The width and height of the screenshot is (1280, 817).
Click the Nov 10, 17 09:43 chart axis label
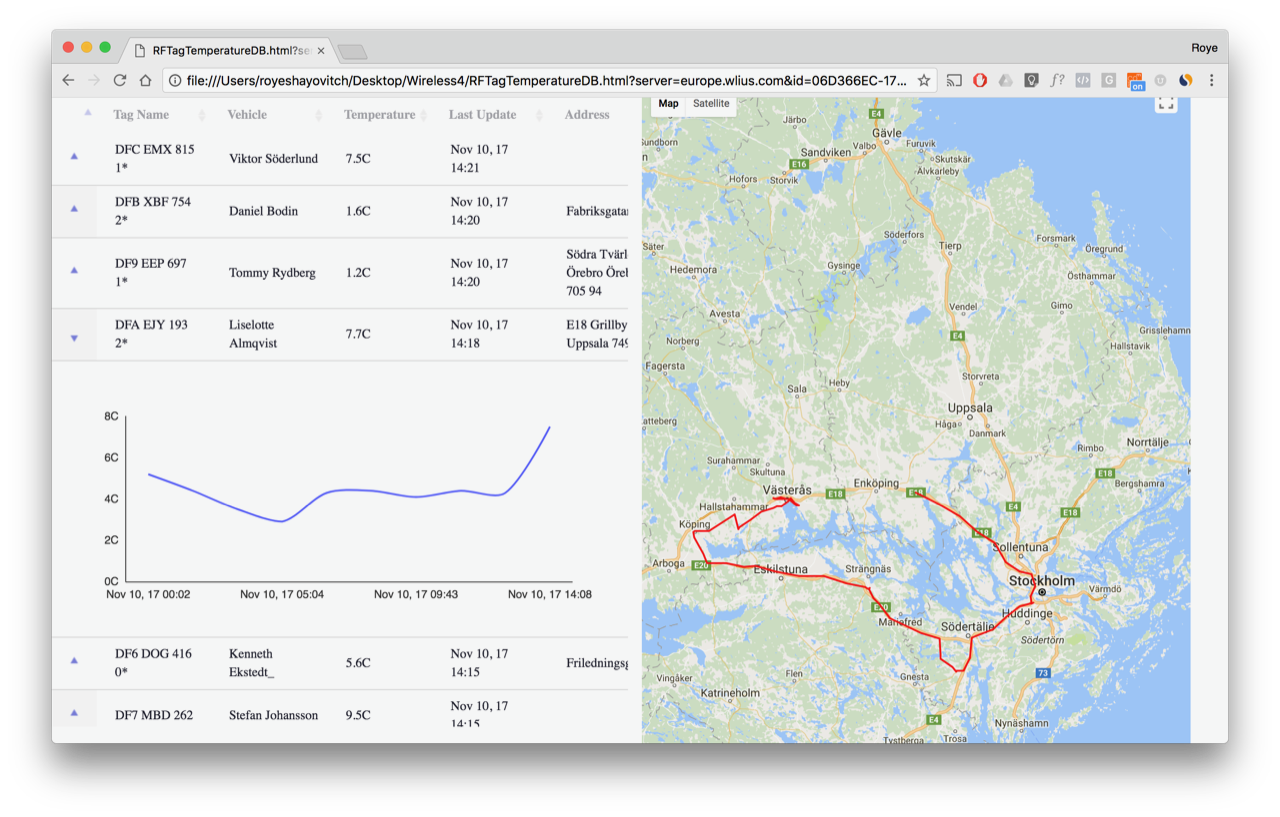[x=416, y=594]
